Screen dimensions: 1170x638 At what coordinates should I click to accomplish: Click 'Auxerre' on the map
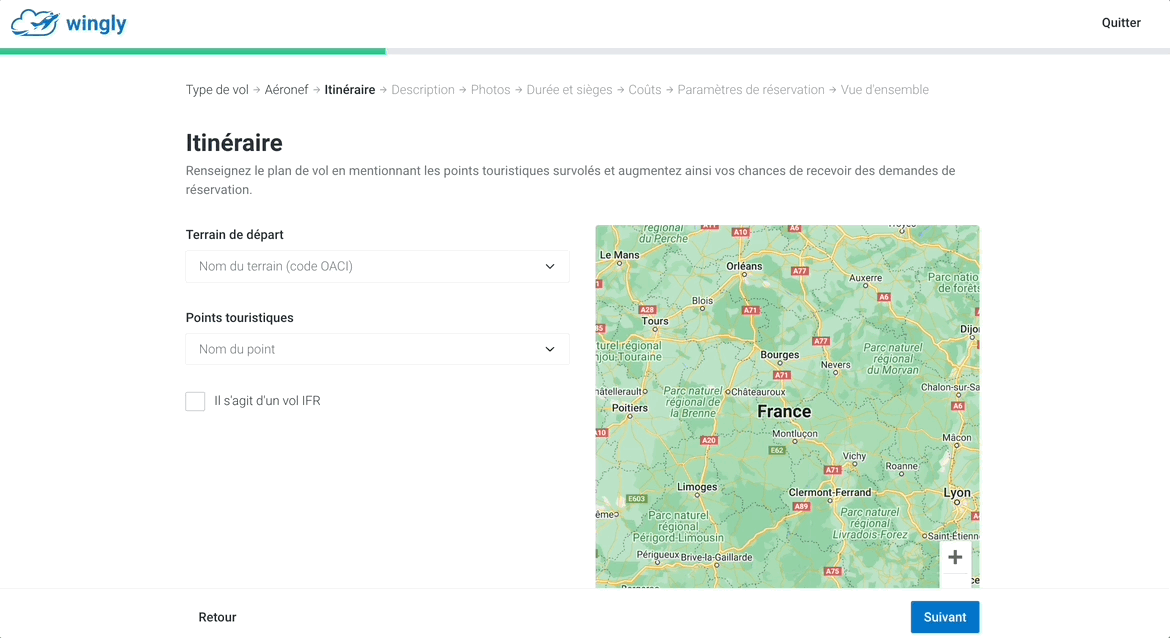[866, 278]
